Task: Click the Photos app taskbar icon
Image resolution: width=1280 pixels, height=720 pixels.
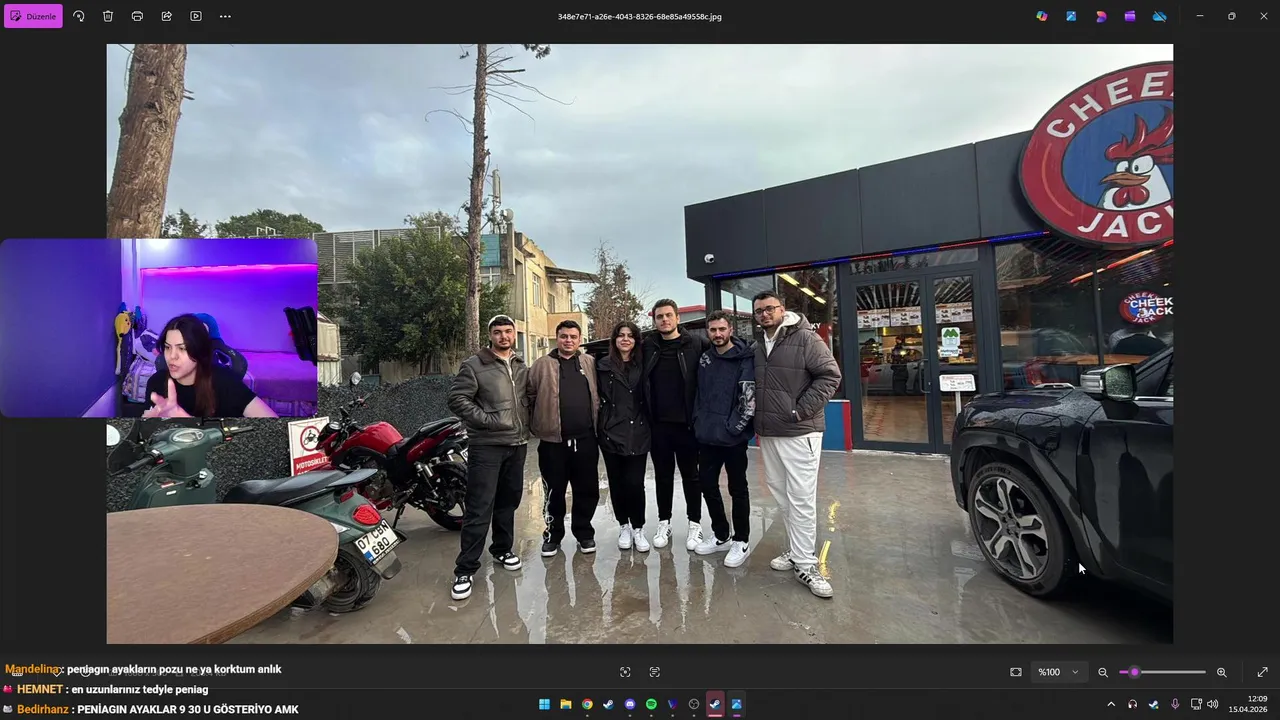Action: pyautogui.click(x=736, y=704)
